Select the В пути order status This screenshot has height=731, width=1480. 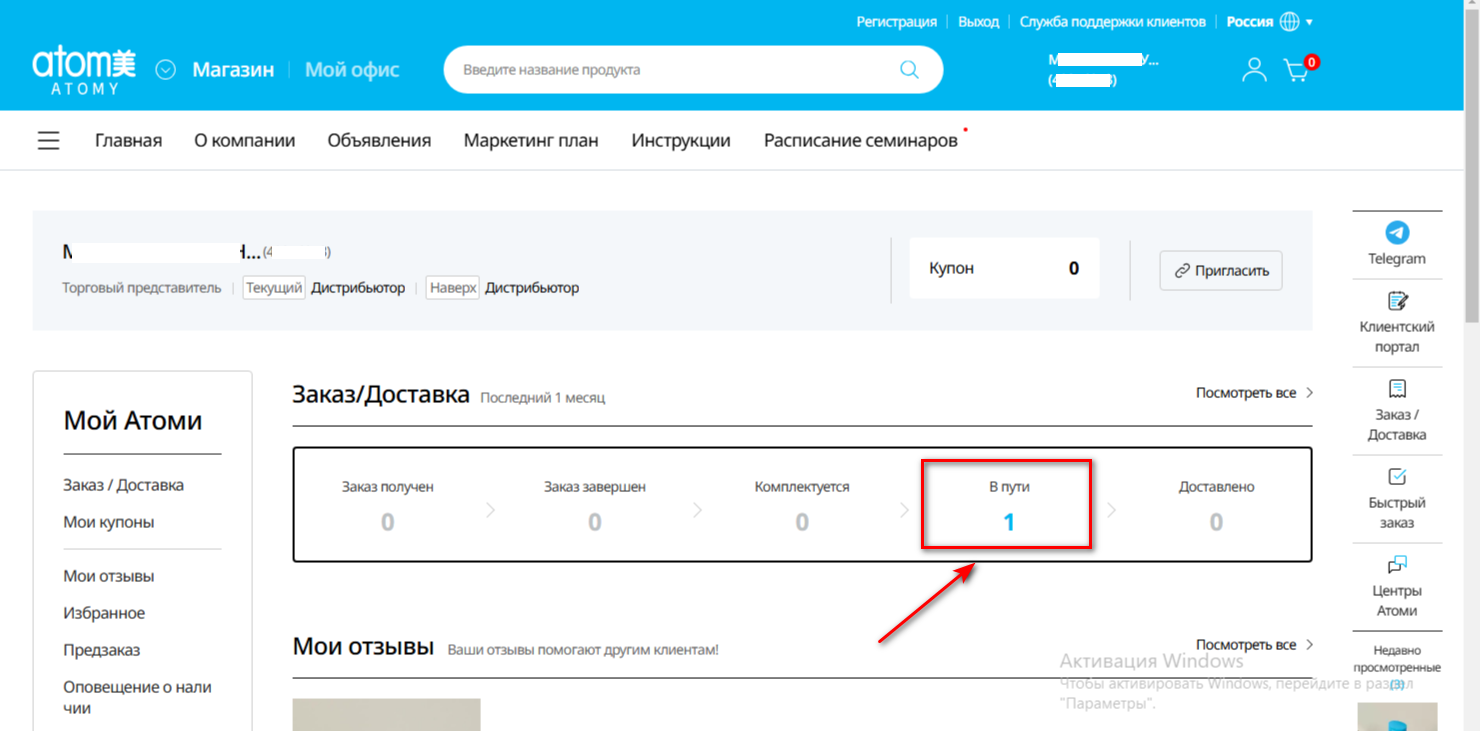pyautogui.click(x=1008, y=506)
